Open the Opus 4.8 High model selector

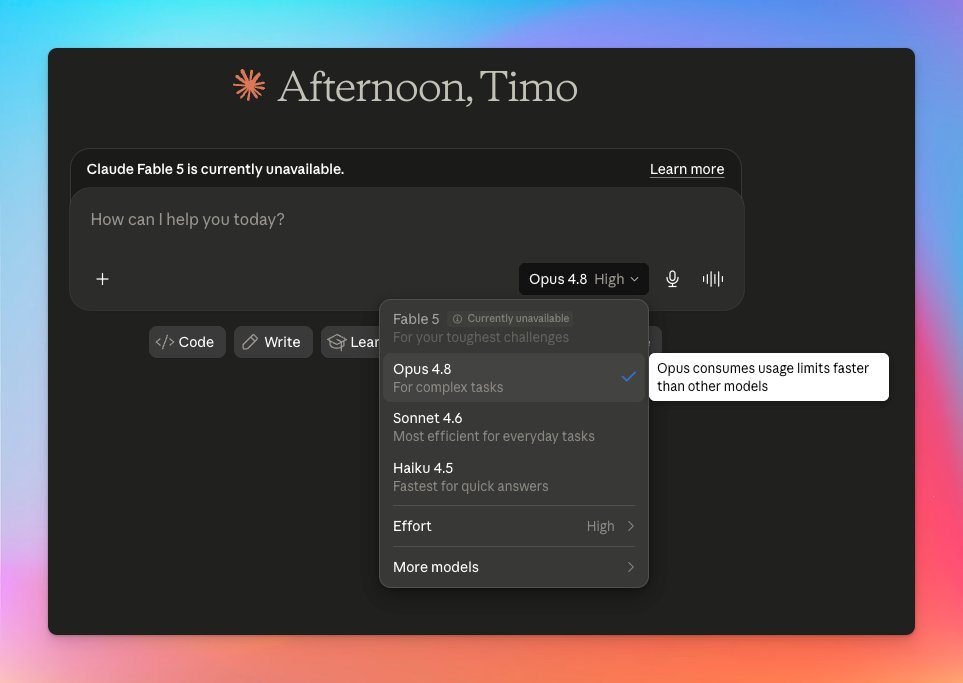point(583,279)
